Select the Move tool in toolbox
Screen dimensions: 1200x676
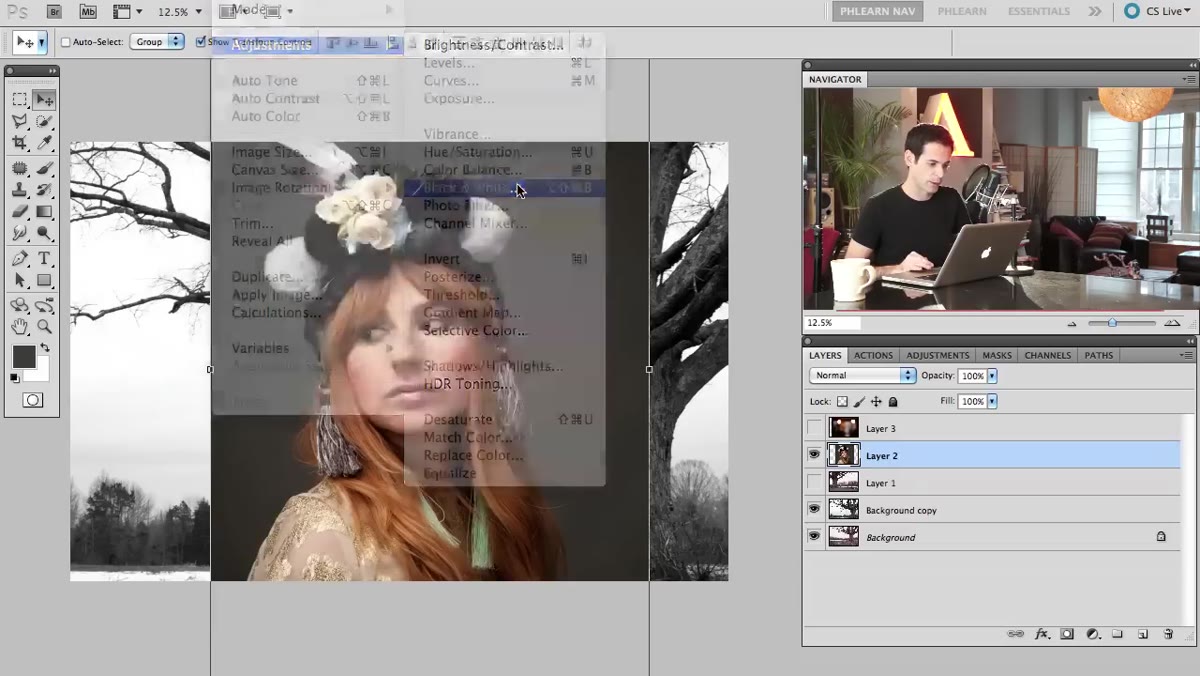click(x=44, y=100)
